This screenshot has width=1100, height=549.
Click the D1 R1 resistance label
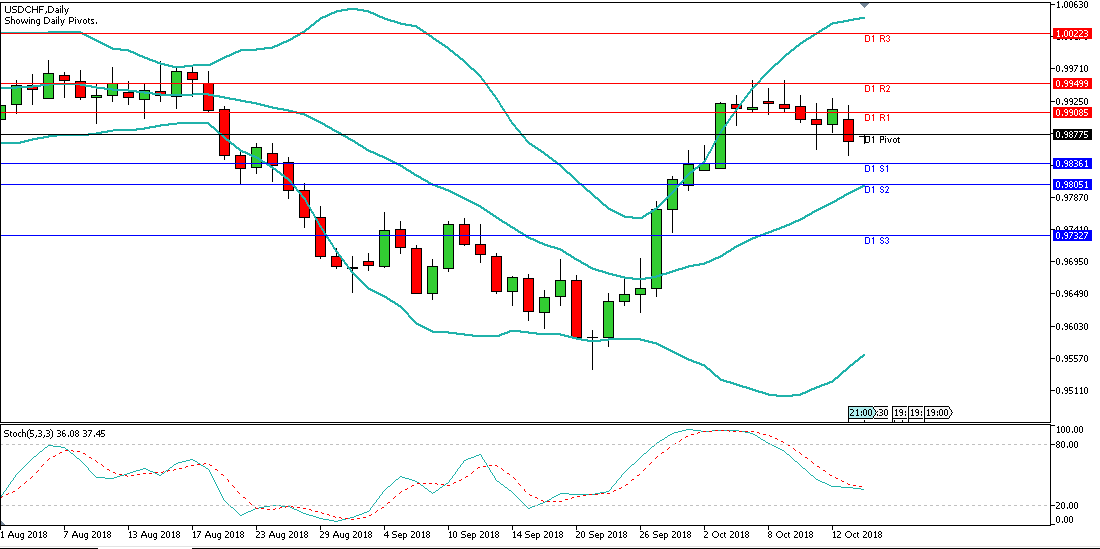coord(877,118)
